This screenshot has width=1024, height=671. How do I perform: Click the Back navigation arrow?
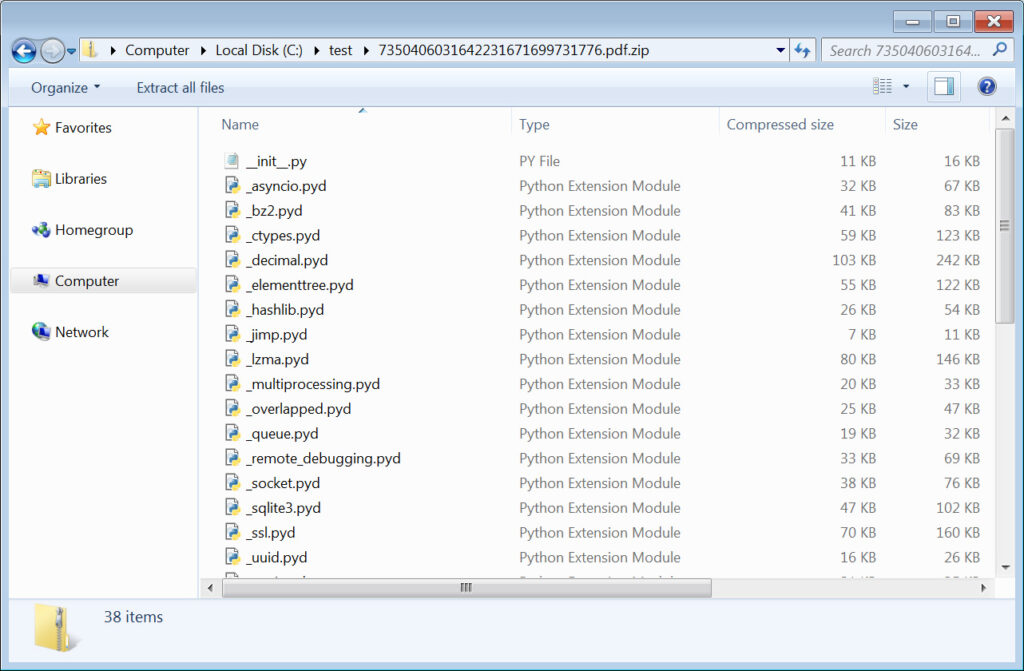[21, 49]
